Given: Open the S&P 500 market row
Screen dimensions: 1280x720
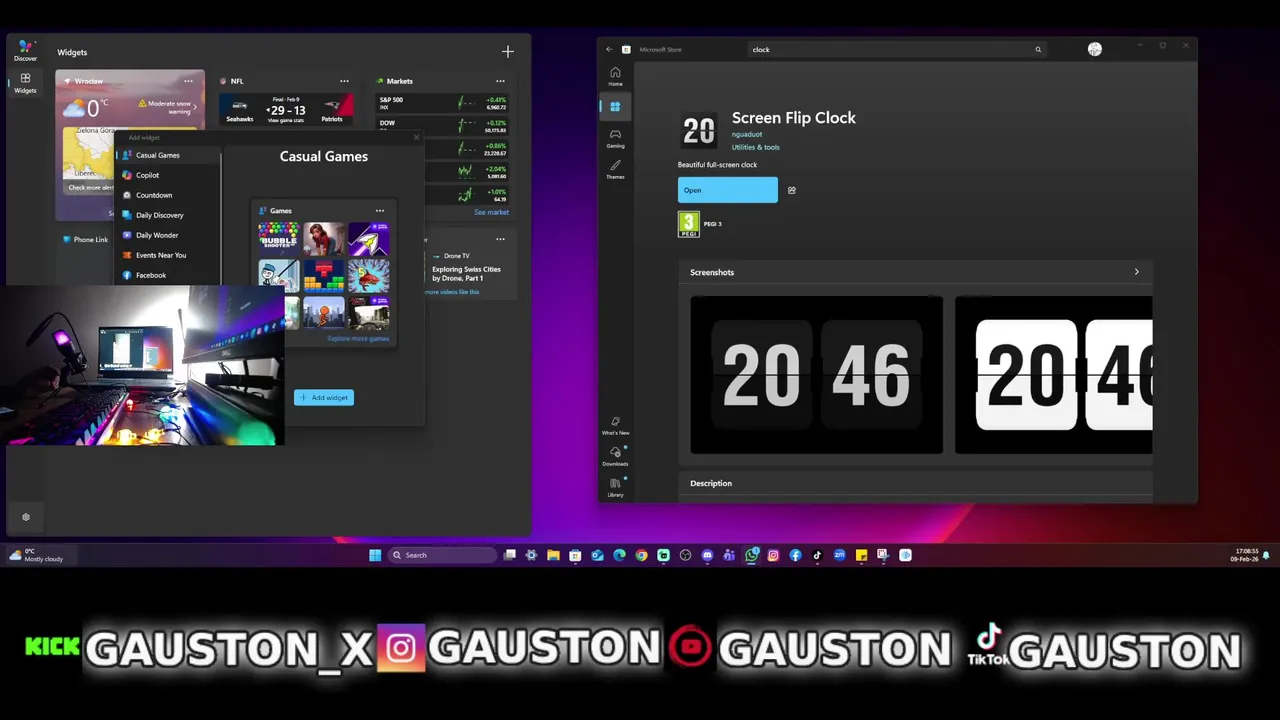Looking at the screenshot, I should (442, 102).
